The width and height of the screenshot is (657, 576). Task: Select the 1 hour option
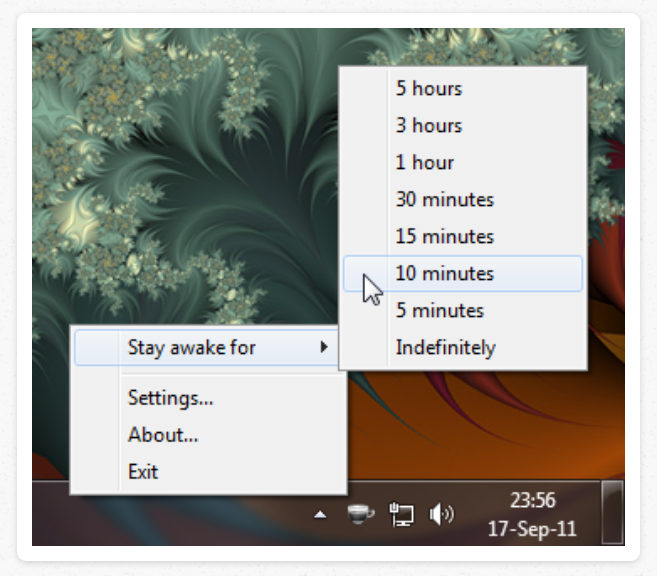[x=463, y=162]
